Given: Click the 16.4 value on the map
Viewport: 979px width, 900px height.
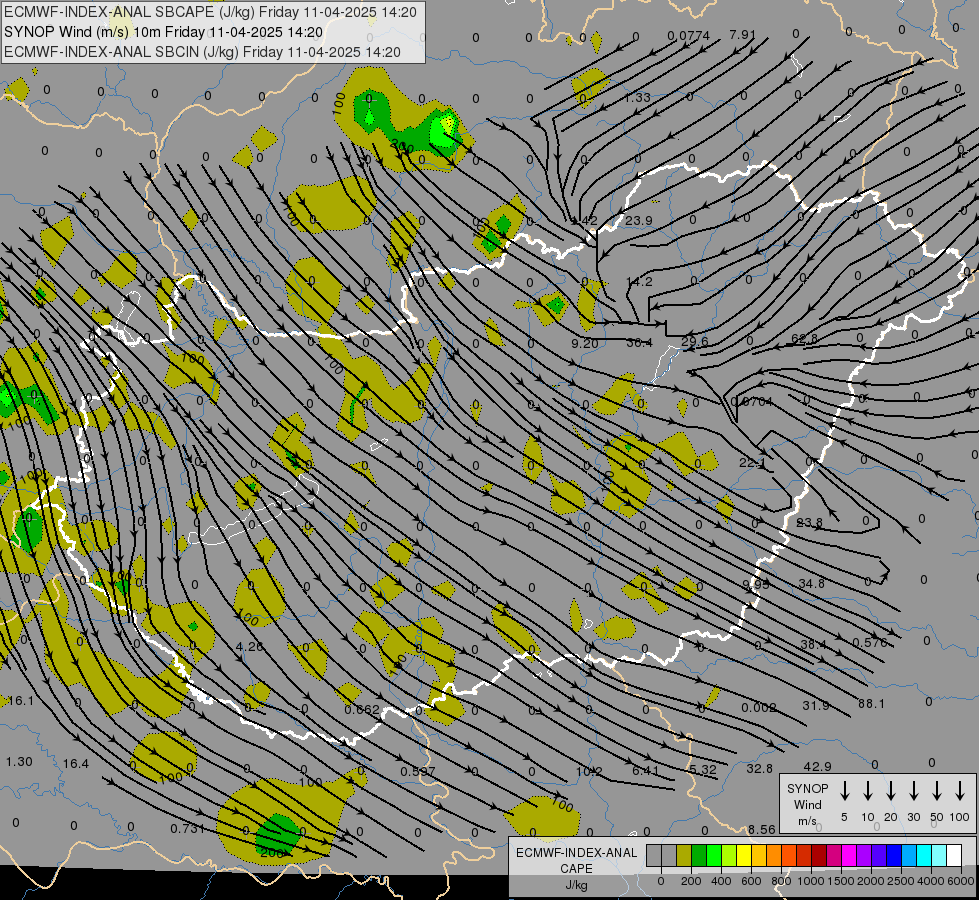Looking at the screenshot, I should tap(76, 763).
